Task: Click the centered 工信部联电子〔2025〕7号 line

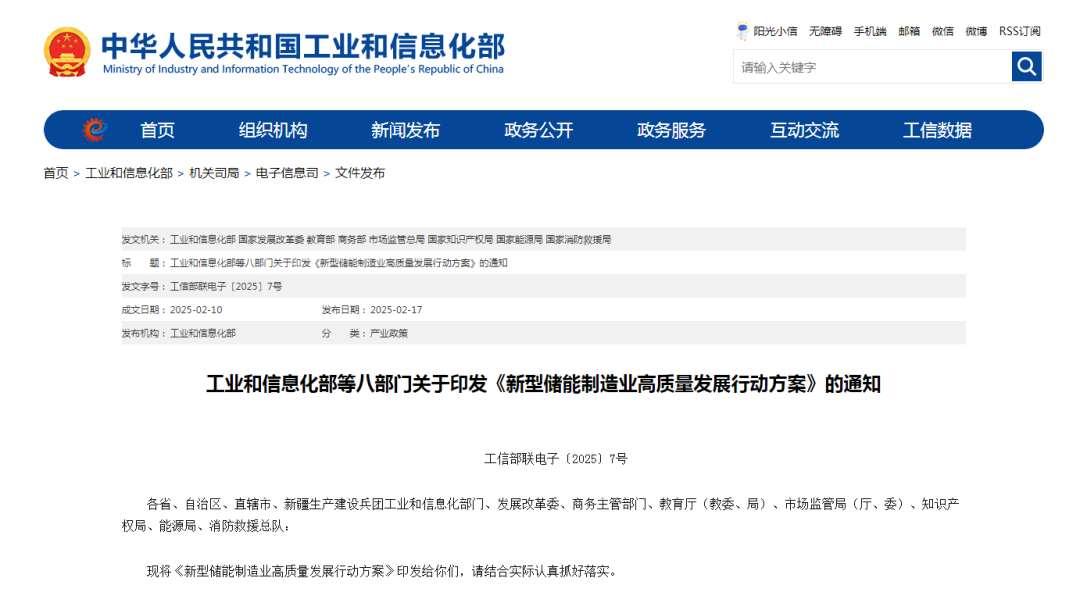Action: (x=556, y=459)
